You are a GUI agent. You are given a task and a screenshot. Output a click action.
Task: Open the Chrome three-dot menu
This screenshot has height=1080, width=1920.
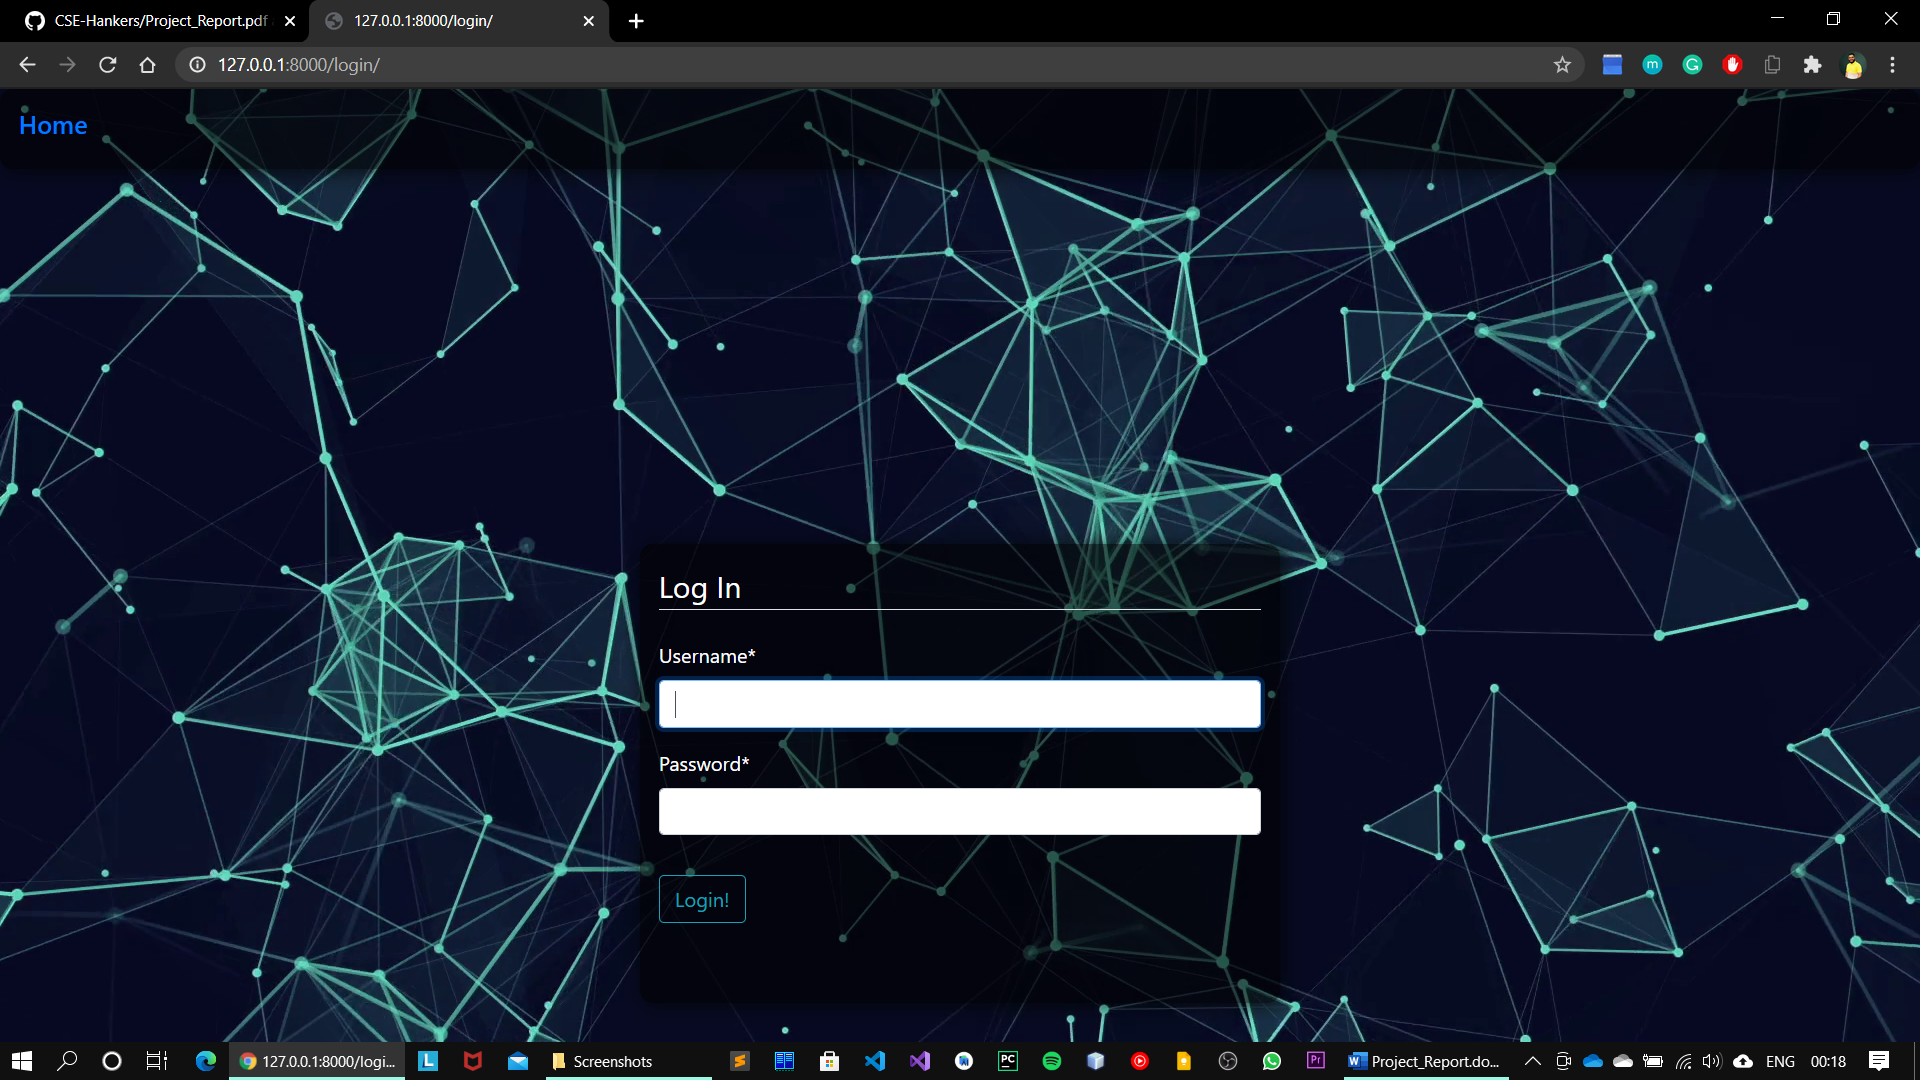pyautogui.click(x=1892, y=65)
